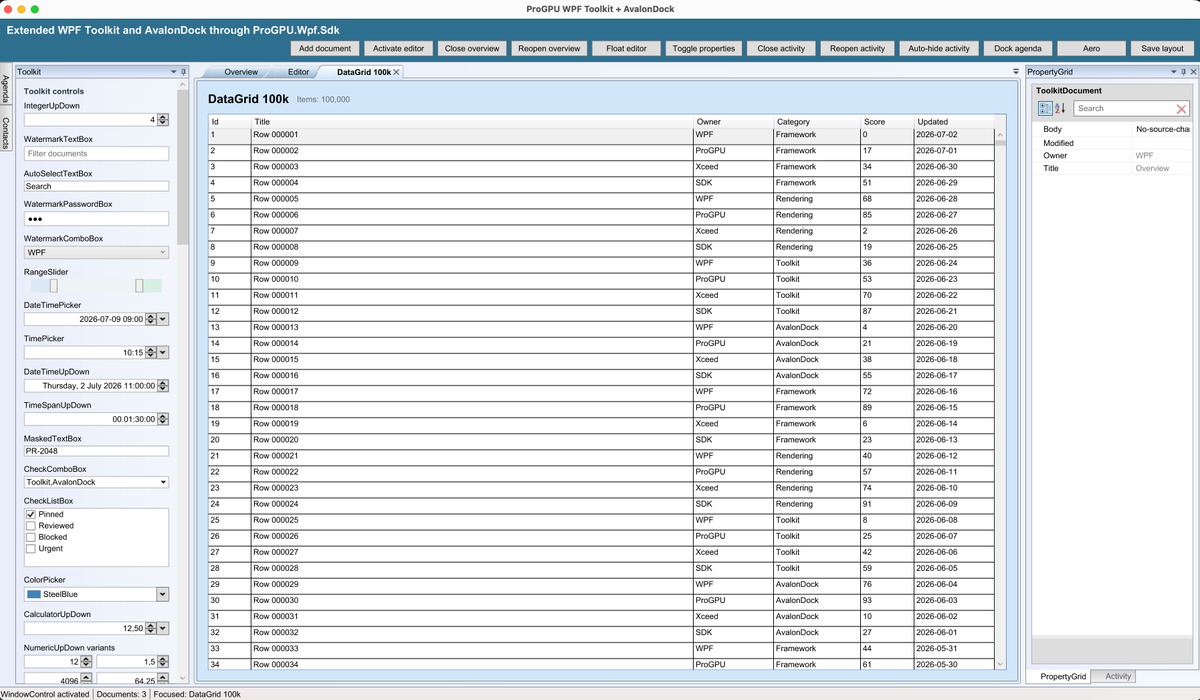Click the SteelBlue color swatch
Viewport: 1200px width, 700px height.
coord(34,594)
